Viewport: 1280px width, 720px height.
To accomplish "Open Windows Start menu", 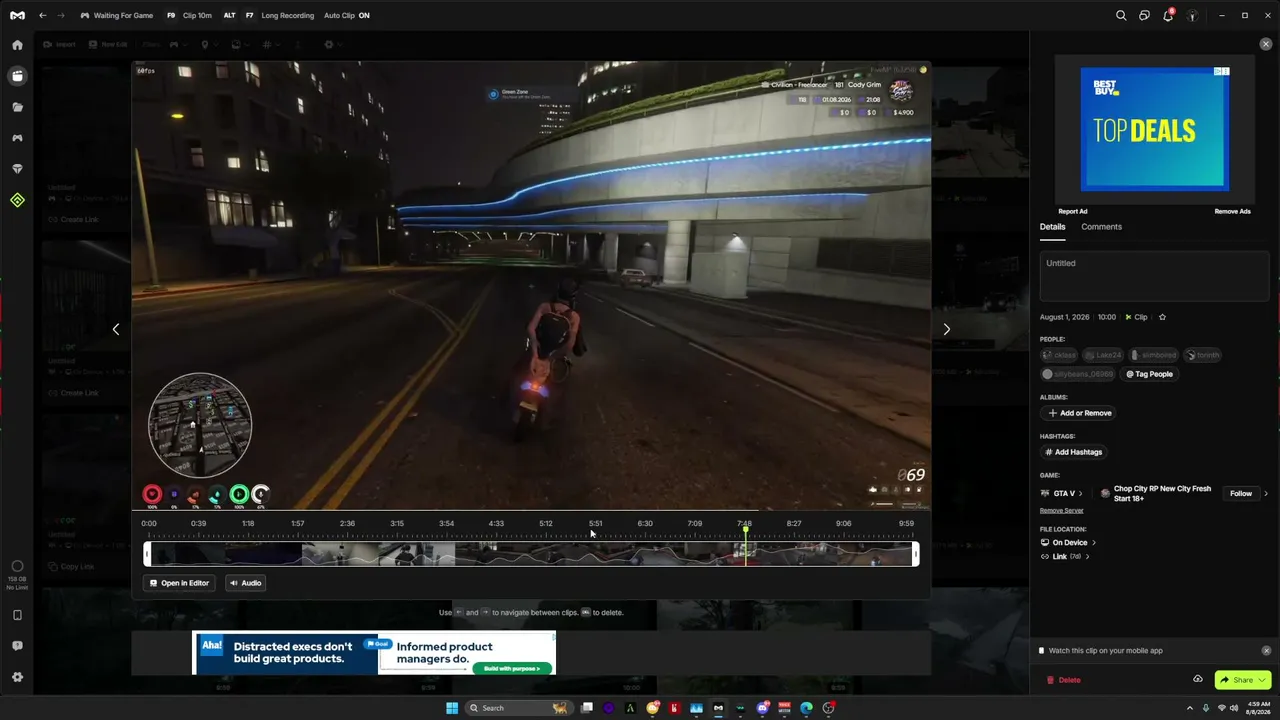I will pyautogui.click(x=452, y=708).
